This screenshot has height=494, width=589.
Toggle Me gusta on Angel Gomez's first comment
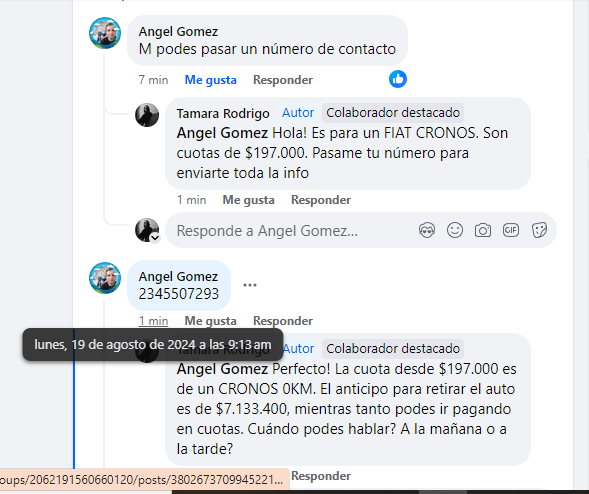tap(210, 80)
